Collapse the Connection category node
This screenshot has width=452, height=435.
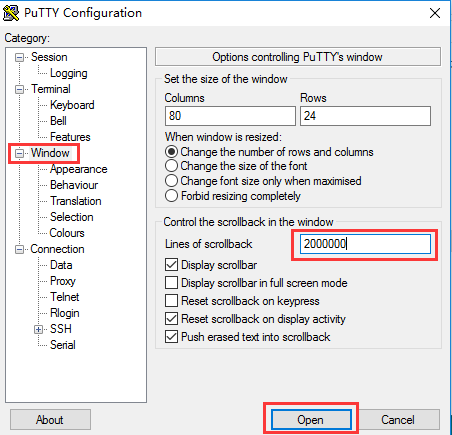(x=20, y=249)
